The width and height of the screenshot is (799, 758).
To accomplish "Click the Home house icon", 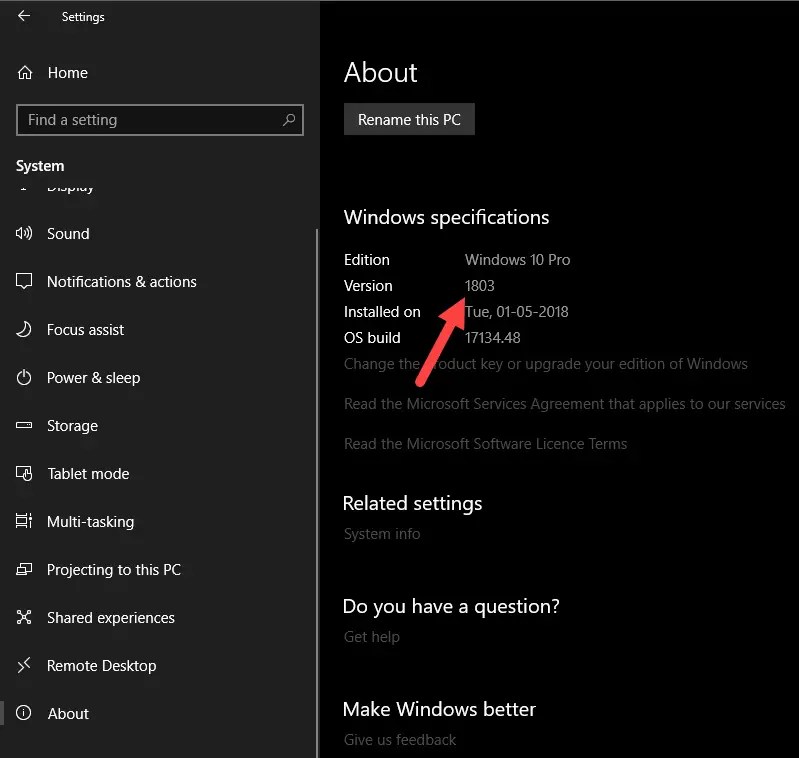I will click(x=24, y=73).
